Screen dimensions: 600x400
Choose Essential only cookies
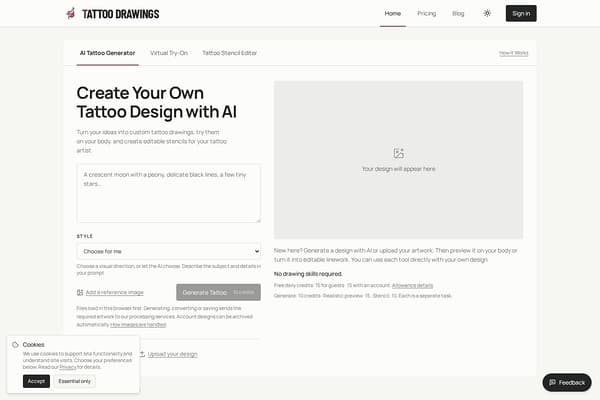click(75, 381)
